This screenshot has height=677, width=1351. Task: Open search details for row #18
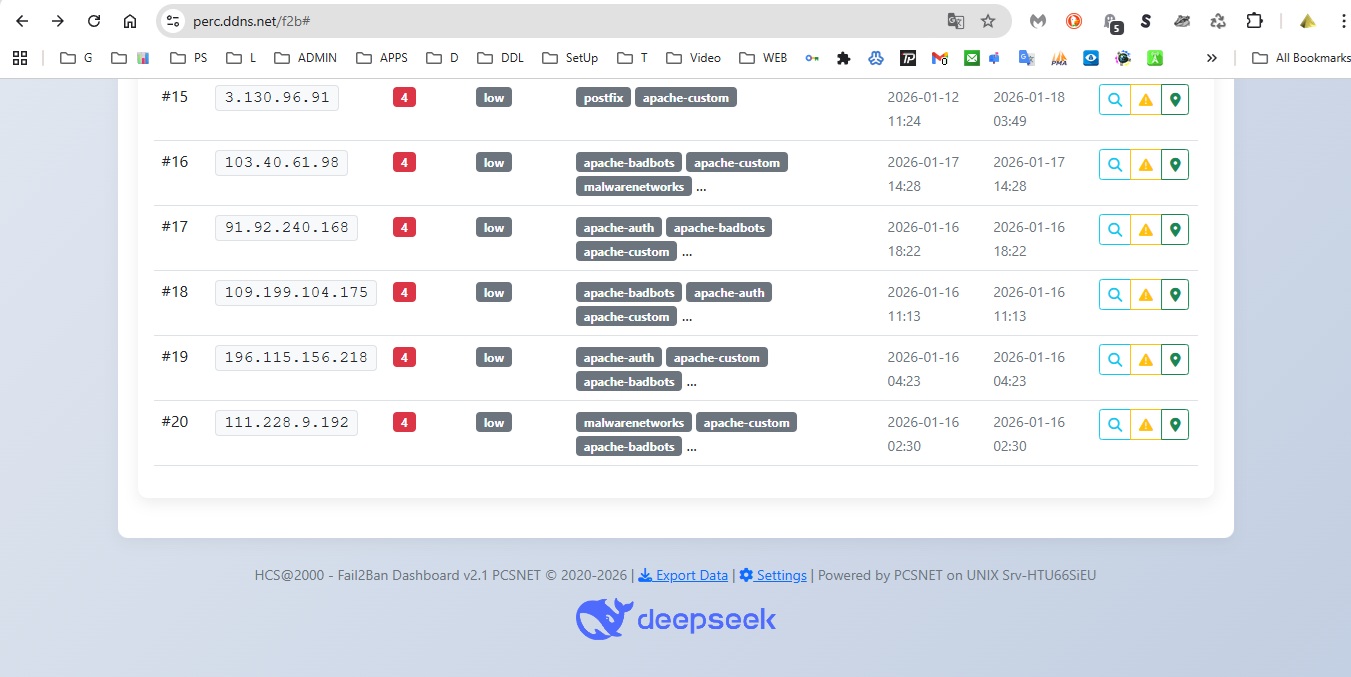coord(1114,295)
